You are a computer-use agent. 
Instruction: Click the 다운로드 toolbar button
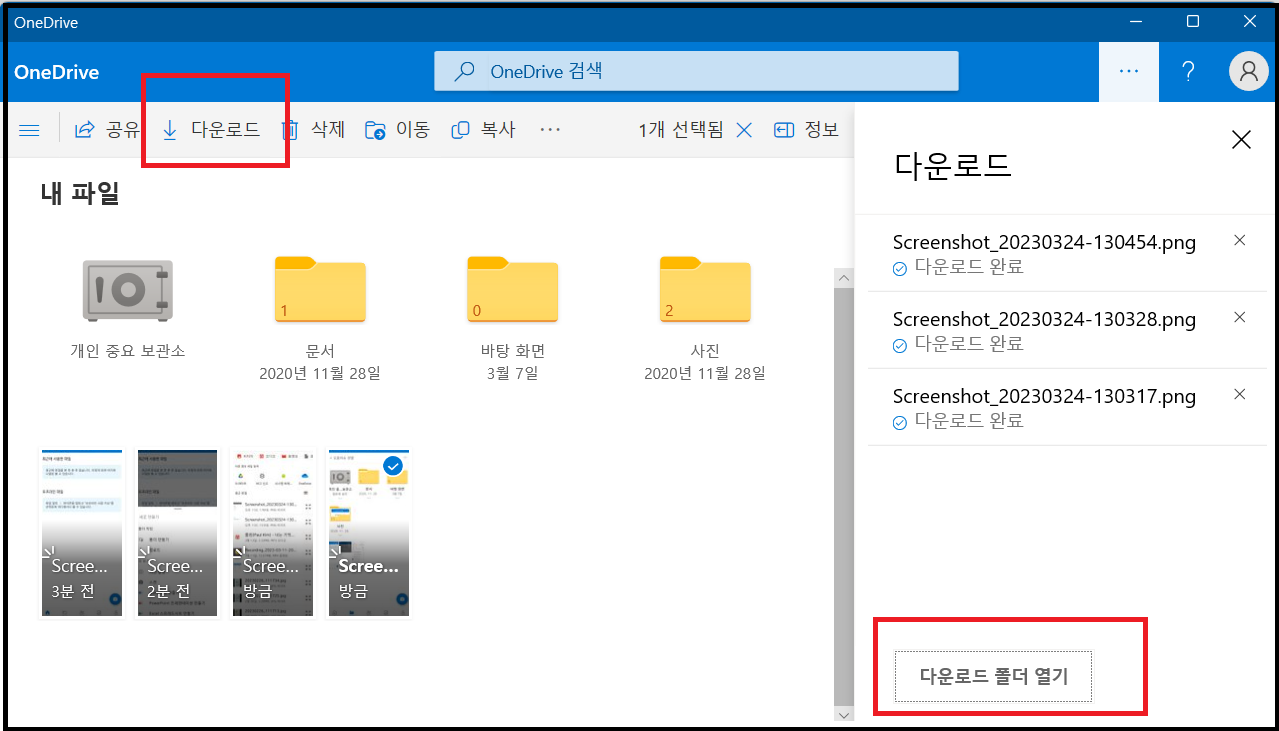[211, 130]
